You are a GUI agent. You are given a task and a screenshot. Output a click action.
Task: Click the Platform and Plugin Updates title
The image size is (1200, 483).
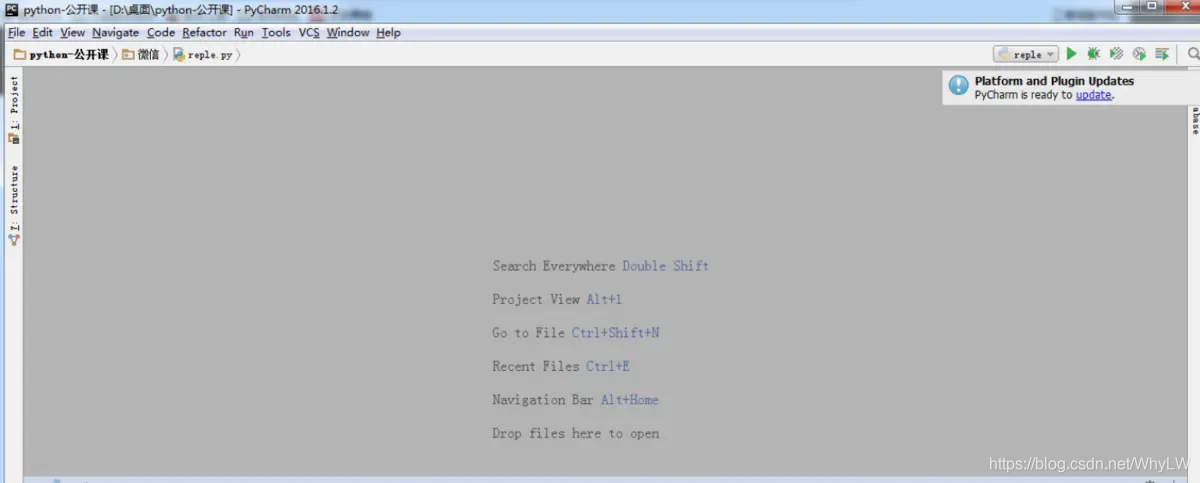tap(1054, 81)
